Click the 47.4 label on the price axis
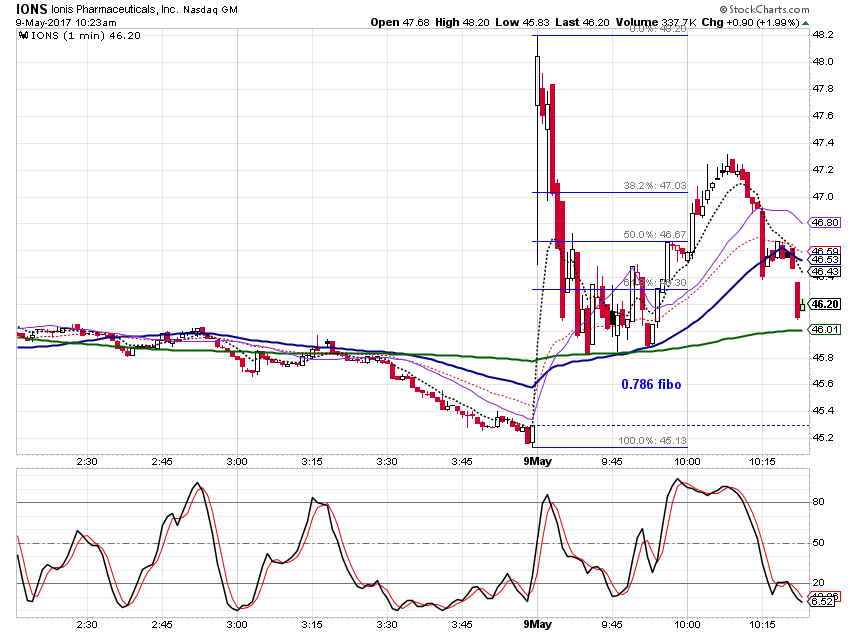Screen dimensions: 850x633 (x=823, y=143)
